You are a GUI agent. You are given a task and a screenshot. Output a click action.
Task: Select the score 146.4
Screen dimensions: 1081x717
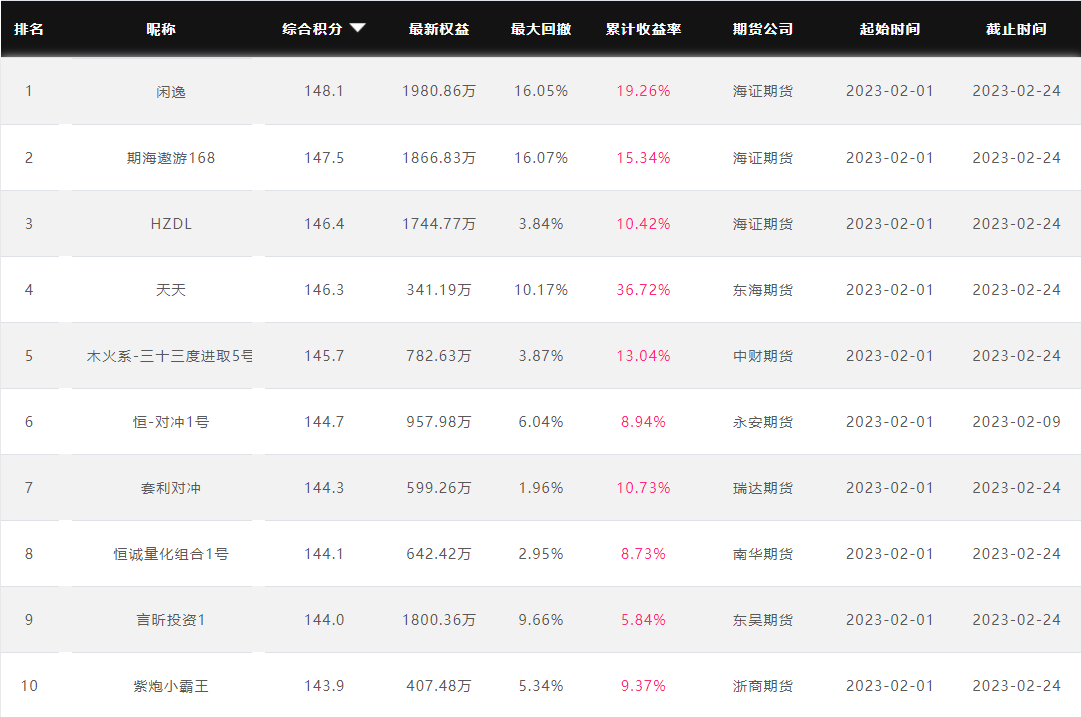[324, 224]
